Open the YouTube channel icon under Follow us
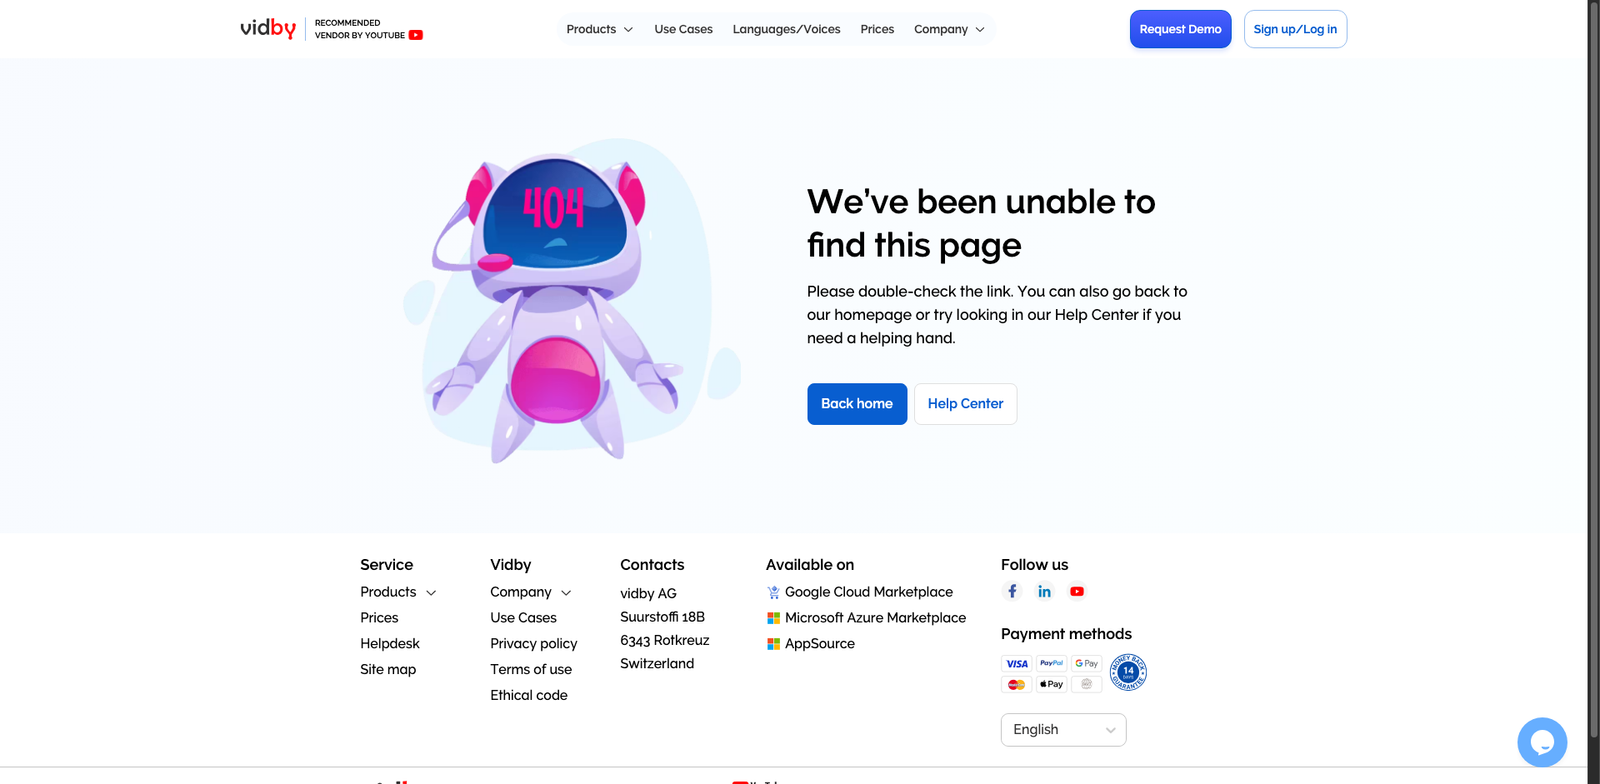 click(x=1077, y=591)
